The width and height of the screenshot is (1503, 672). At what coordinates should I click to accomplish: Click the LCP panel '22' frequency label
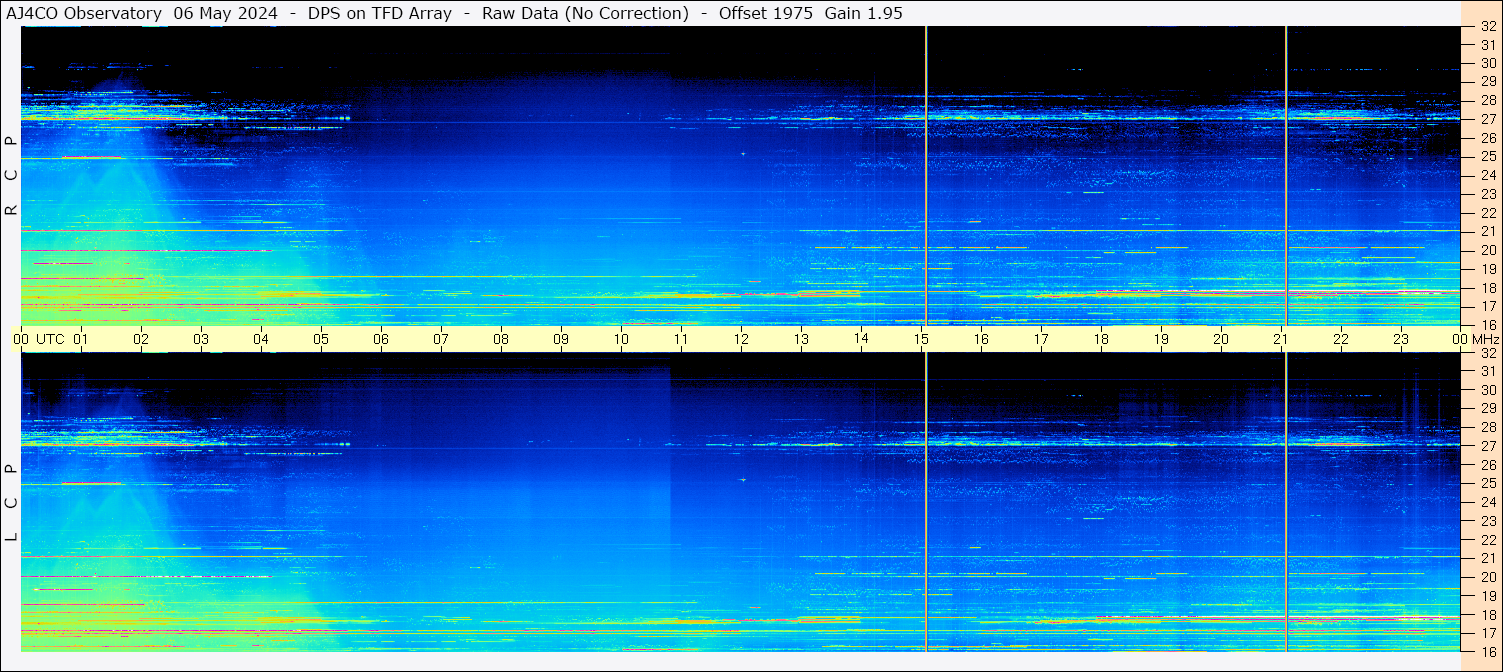point(1487,539)
